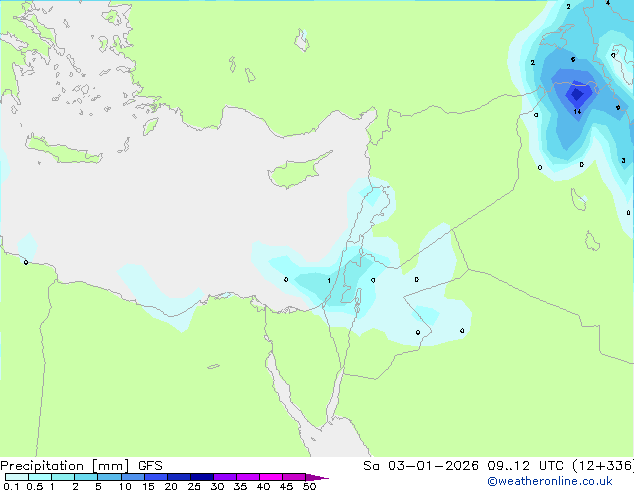Screen dimensions: 634x490
Task: Click the 'GFS' model label
Action: [x=150, y=466]
